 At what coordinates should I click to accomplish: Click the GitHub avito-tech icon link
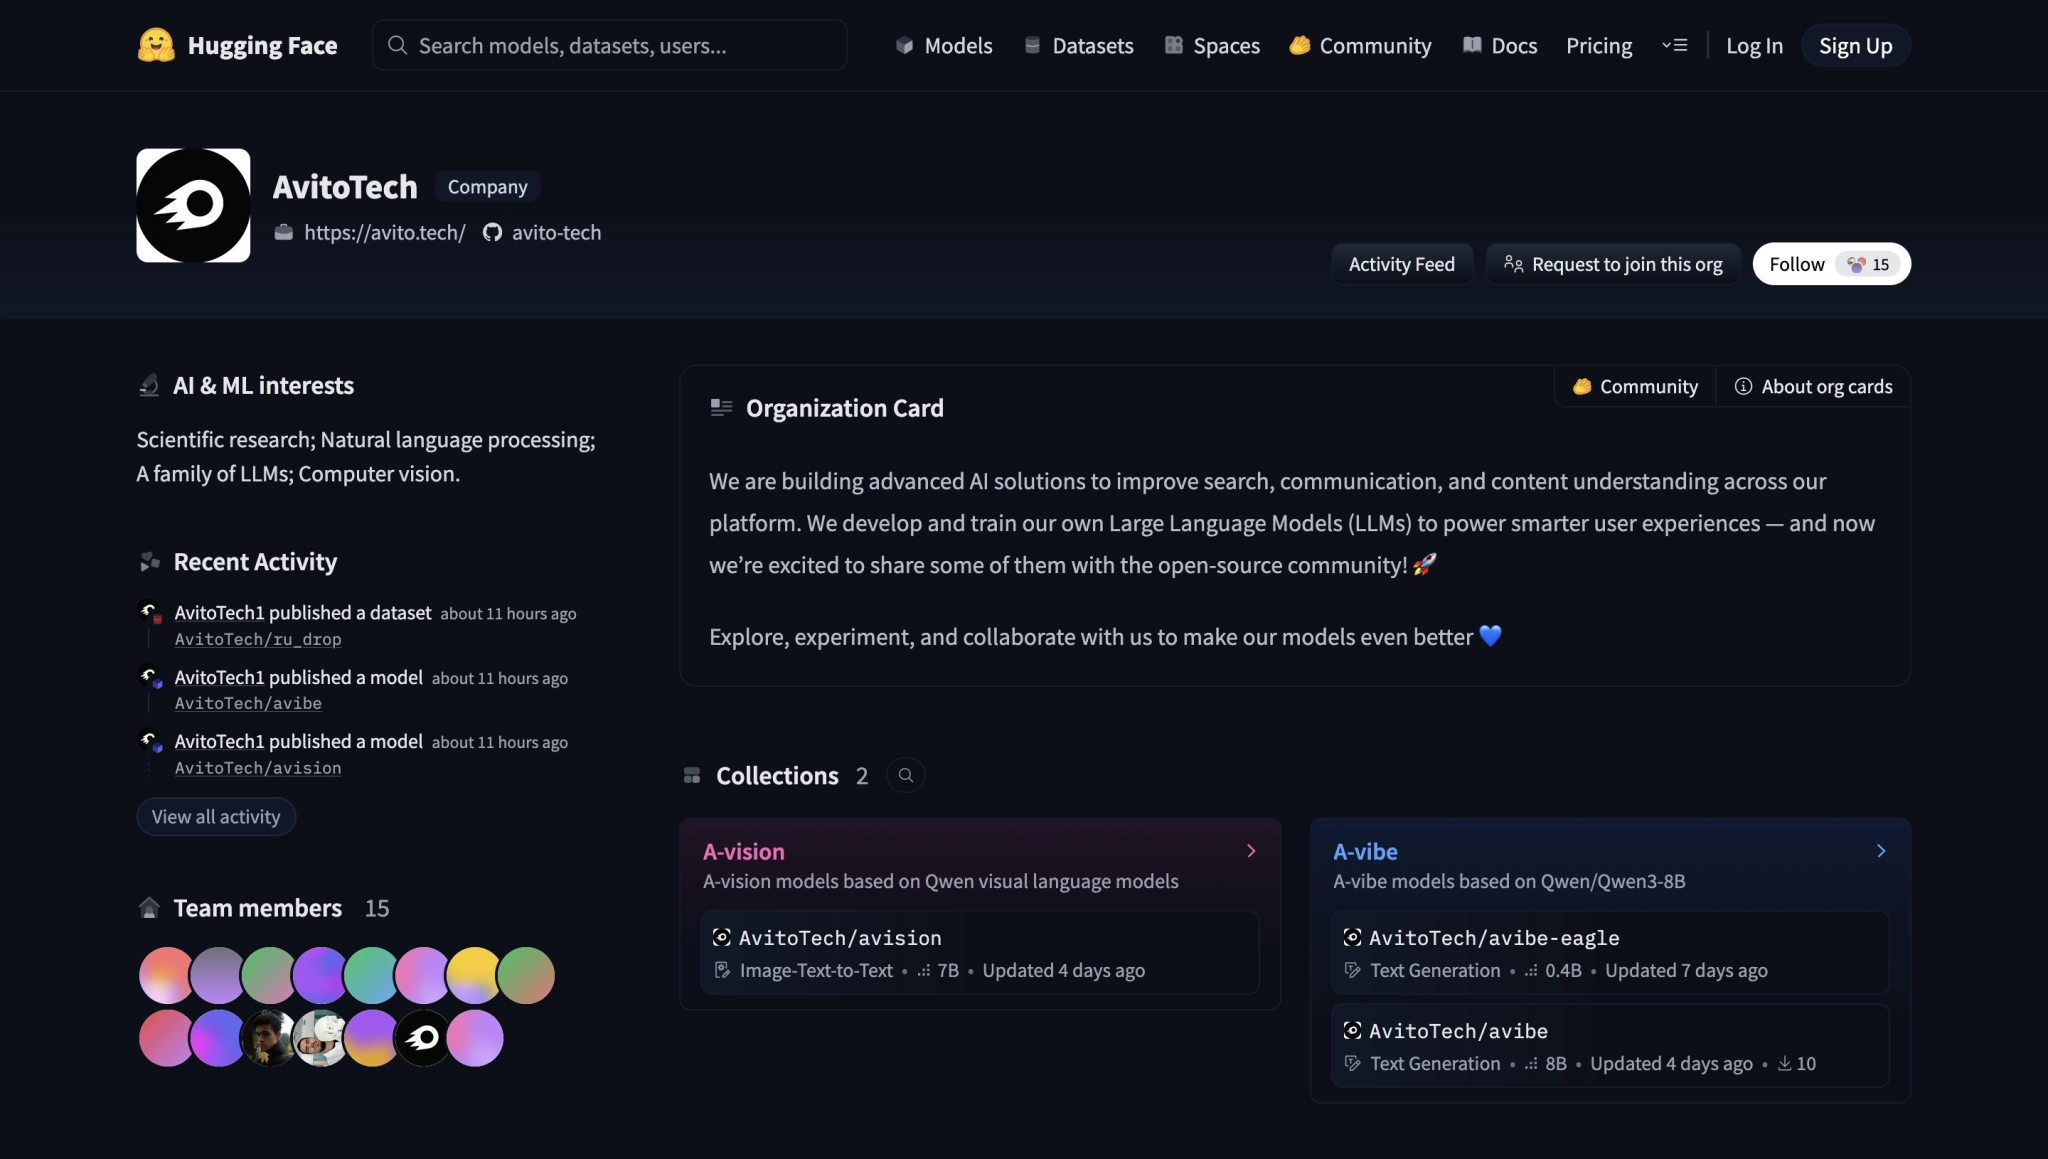point(492,233)
